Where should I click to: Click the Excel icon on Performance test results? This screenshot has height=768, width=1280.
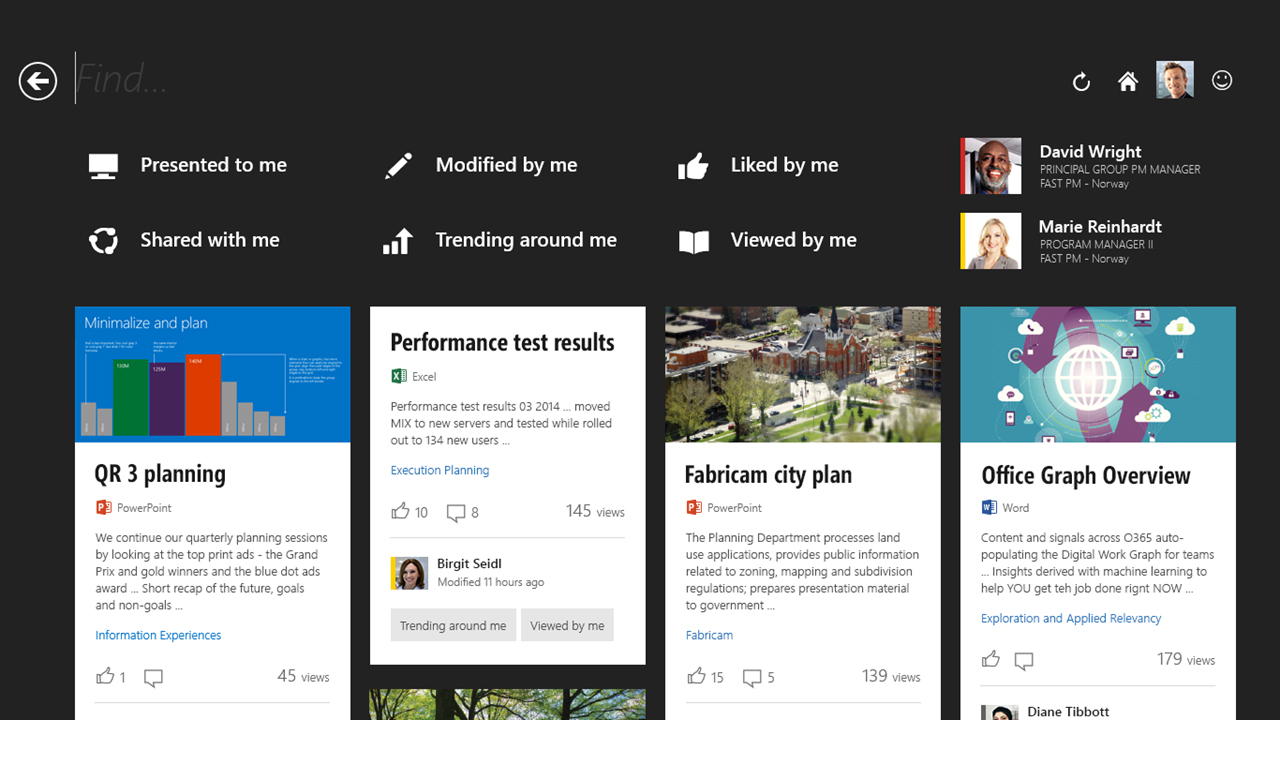pyautogui.click(x=399, y=376)
